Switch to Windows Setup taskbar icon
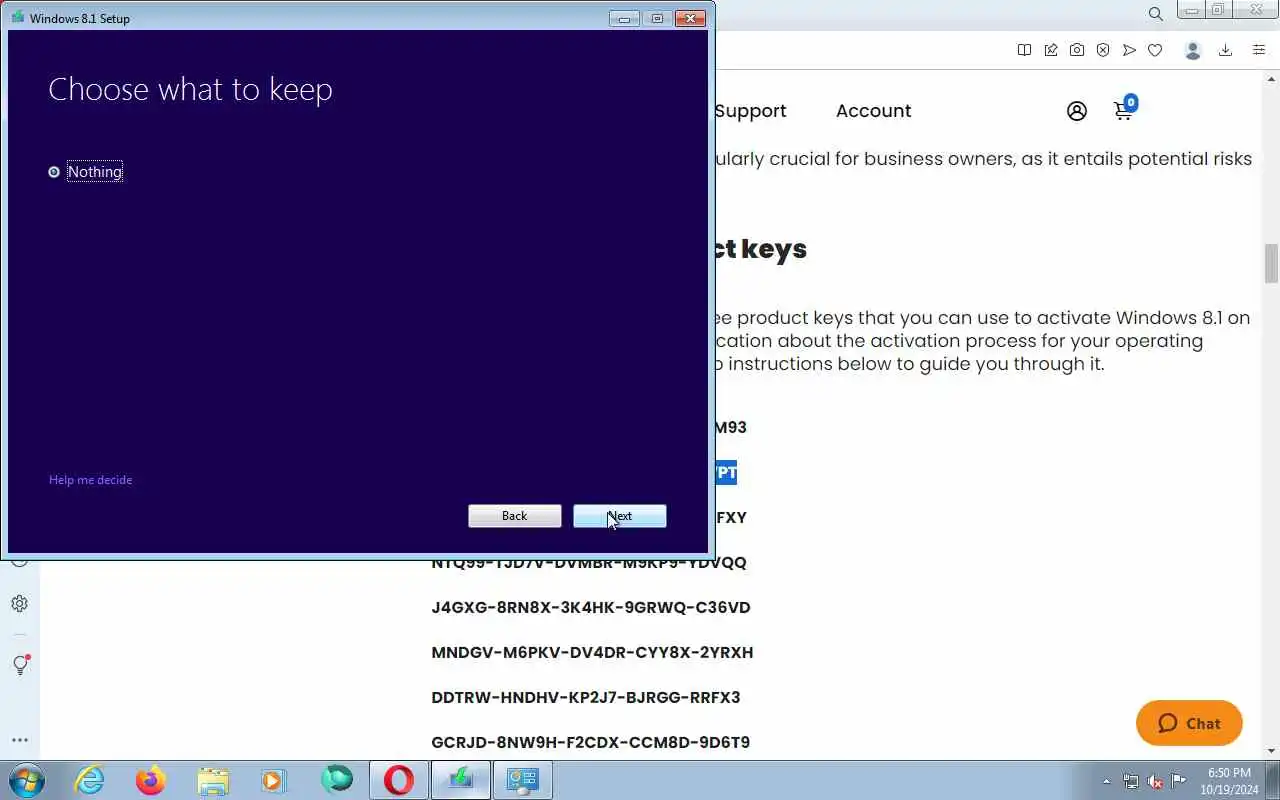 pyautogui.click(x=461, y=780)
